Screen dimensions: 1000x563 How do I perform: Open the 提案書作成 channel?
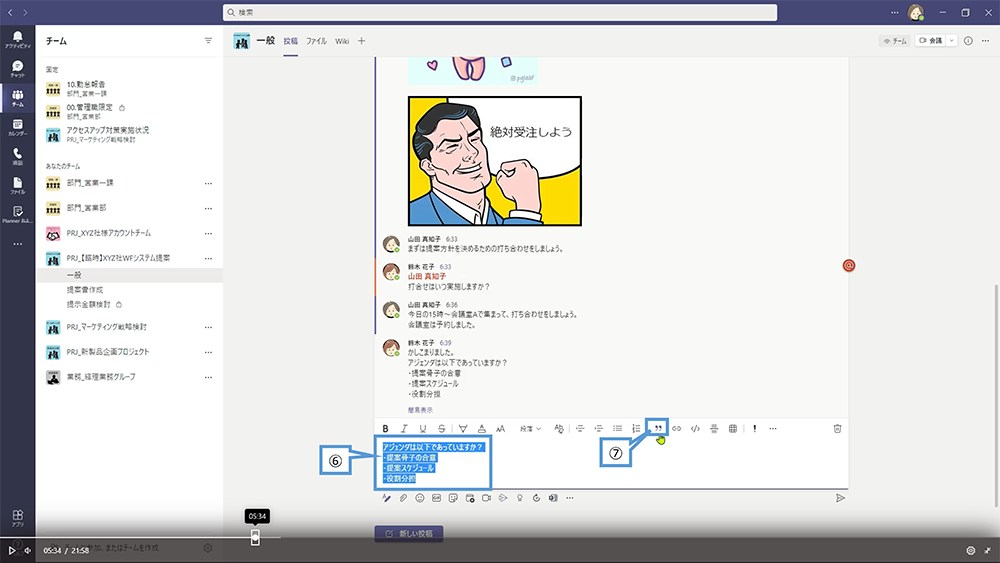[85, 289]
